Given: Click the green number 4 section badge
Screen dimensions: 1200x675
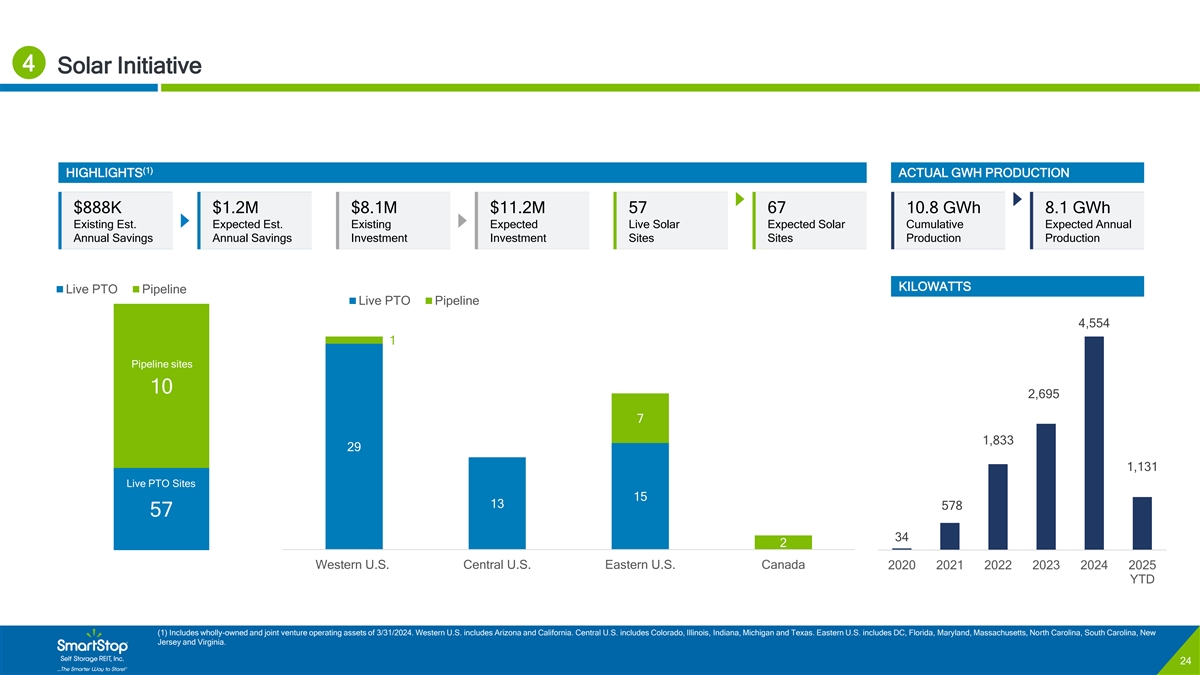Looking at the screenshot, I should pyautogui.click(x=29, y=65).
